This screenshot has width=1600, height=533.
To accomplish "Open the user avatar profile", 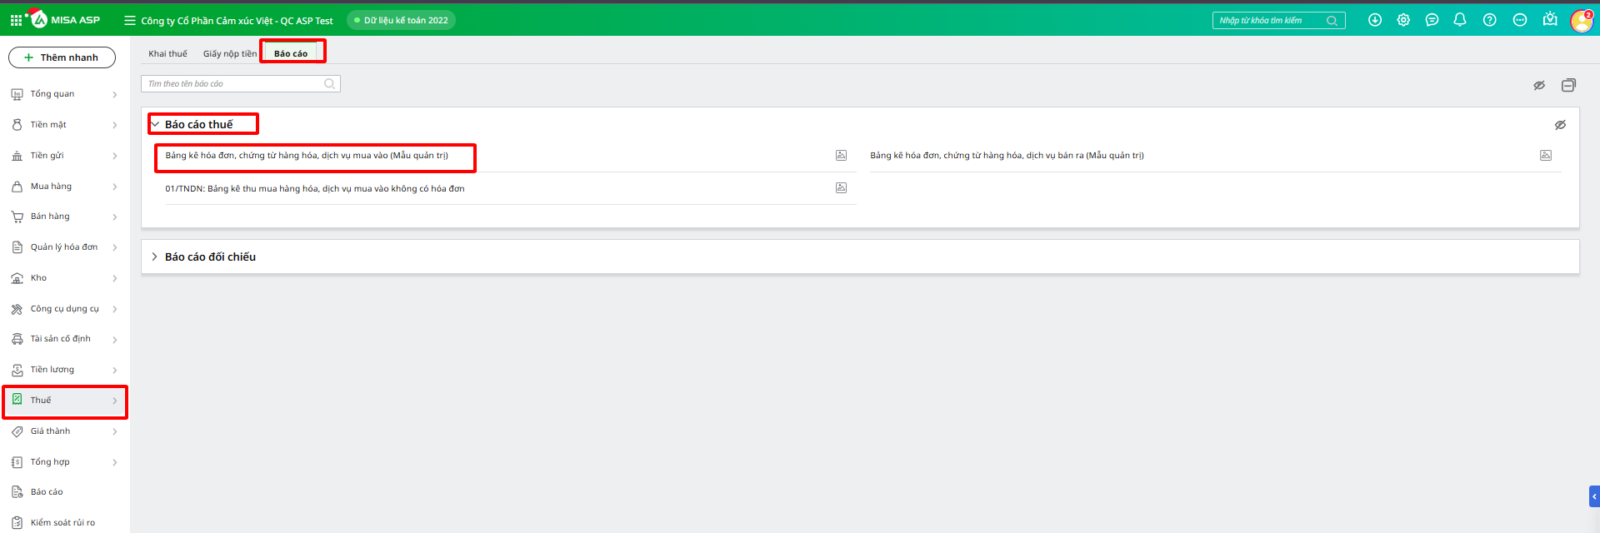I will coord(1581,20).
